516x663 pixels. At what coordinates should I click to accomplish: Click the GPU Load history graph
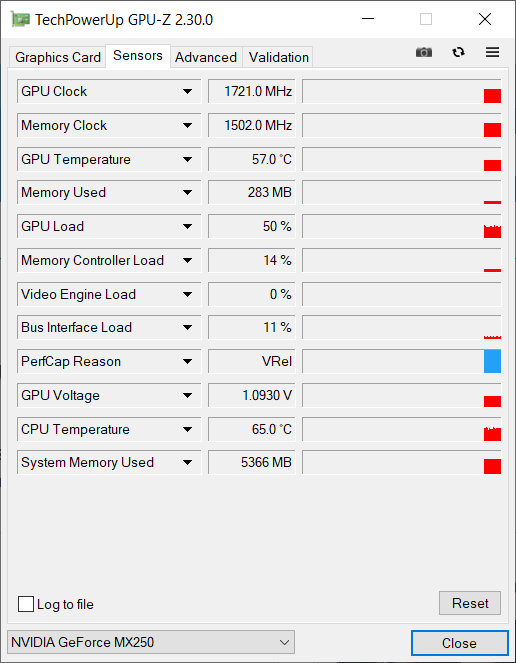coord(402,227)
